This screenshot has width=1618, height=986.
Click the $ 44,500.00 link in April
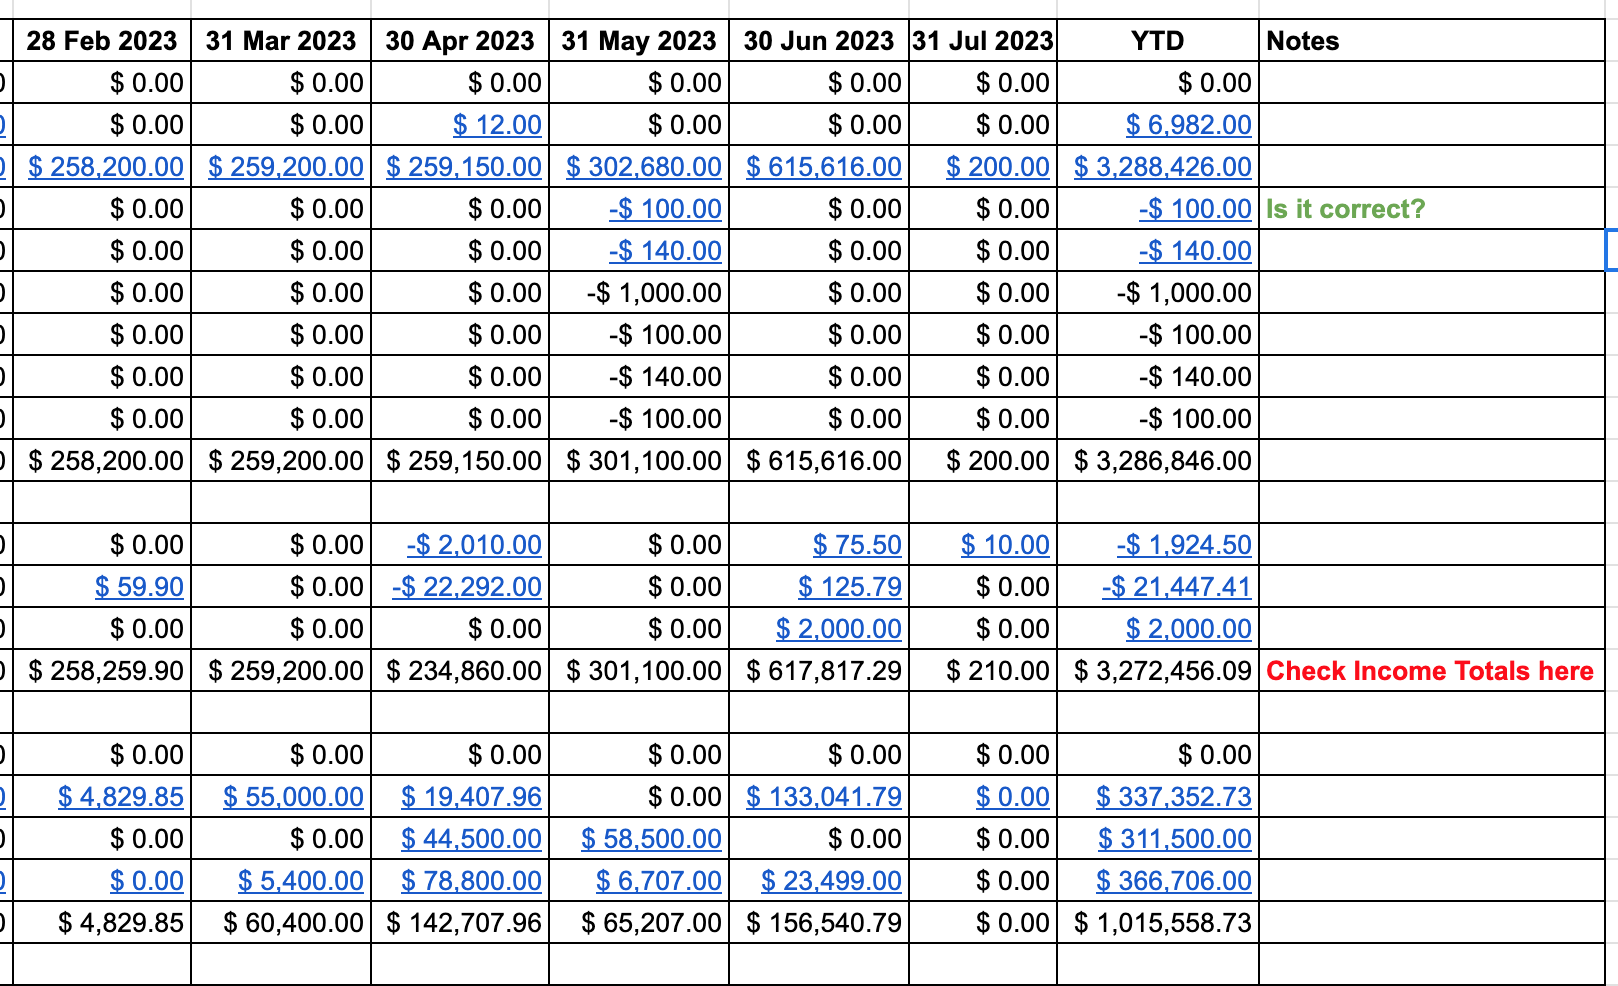[x=471, y=839]
